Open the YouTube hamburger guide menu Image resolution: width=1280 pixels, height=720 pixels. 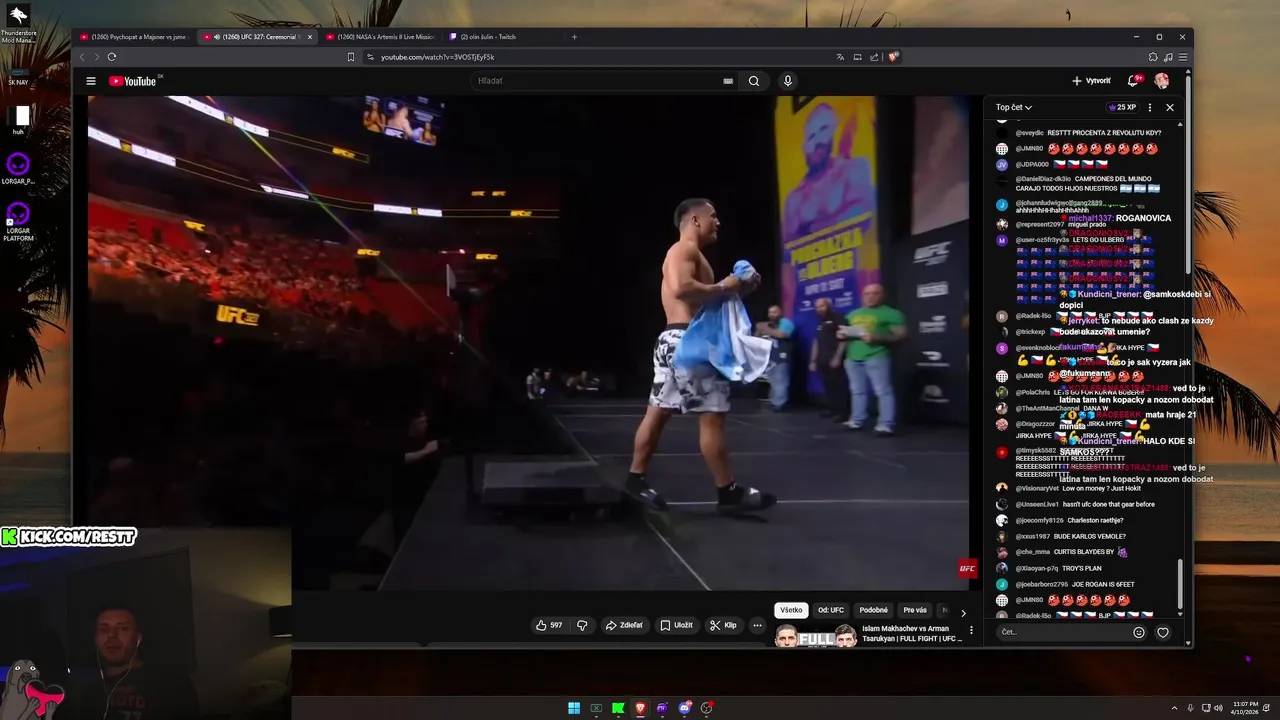(91, 81)
